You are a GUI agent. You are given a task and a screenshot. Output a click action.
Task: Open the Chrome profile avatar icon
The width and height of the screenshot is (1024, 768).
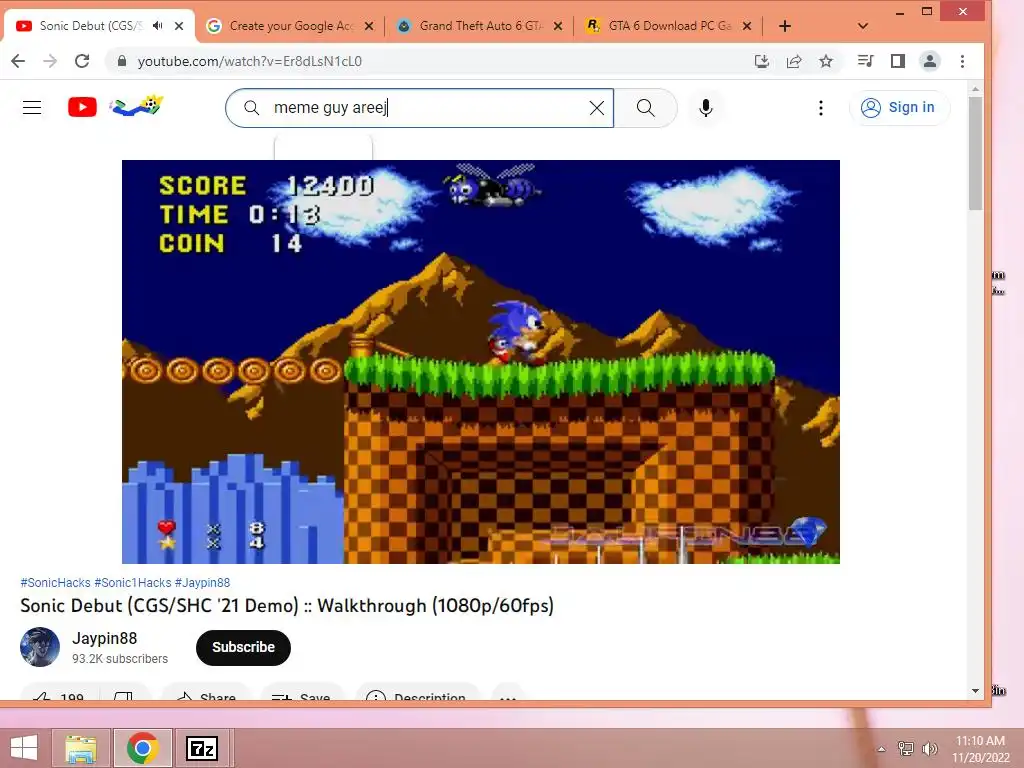coord(930,61)
